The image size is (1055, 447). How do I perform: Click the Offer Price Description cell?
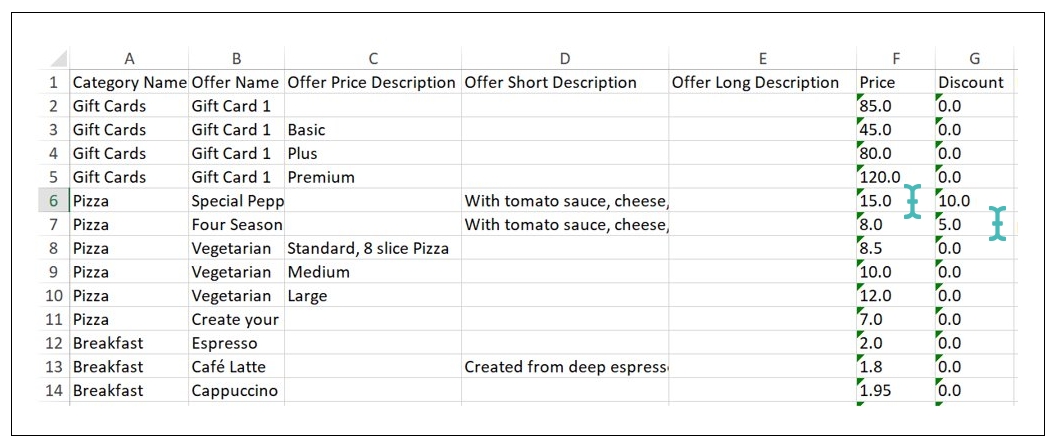[372, 83]
